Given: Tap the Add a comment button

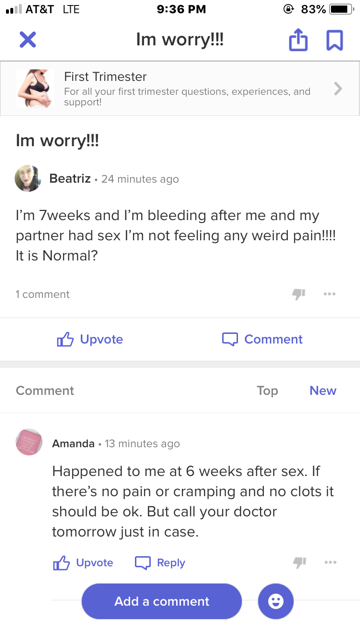Looking at the screenshot, I should 162,601.
